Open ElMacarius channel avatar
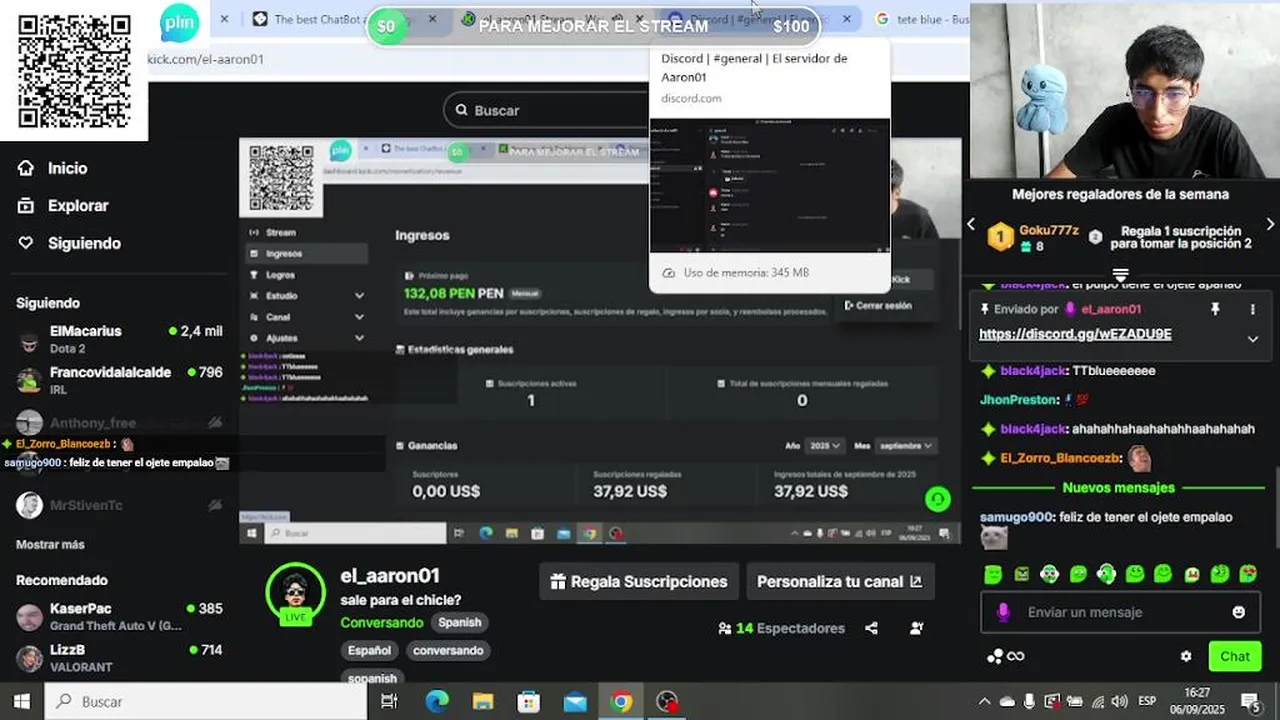Image resolution: width=1280 pixels, height=720 pixels. click(x=30, y=340)
